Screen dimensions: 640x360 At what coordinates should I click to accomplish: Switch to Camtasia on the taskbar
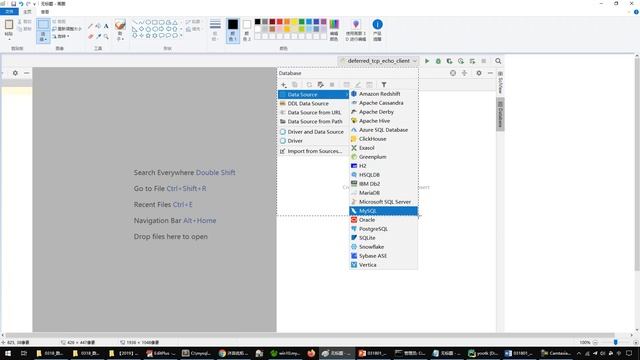click(556, 353)
